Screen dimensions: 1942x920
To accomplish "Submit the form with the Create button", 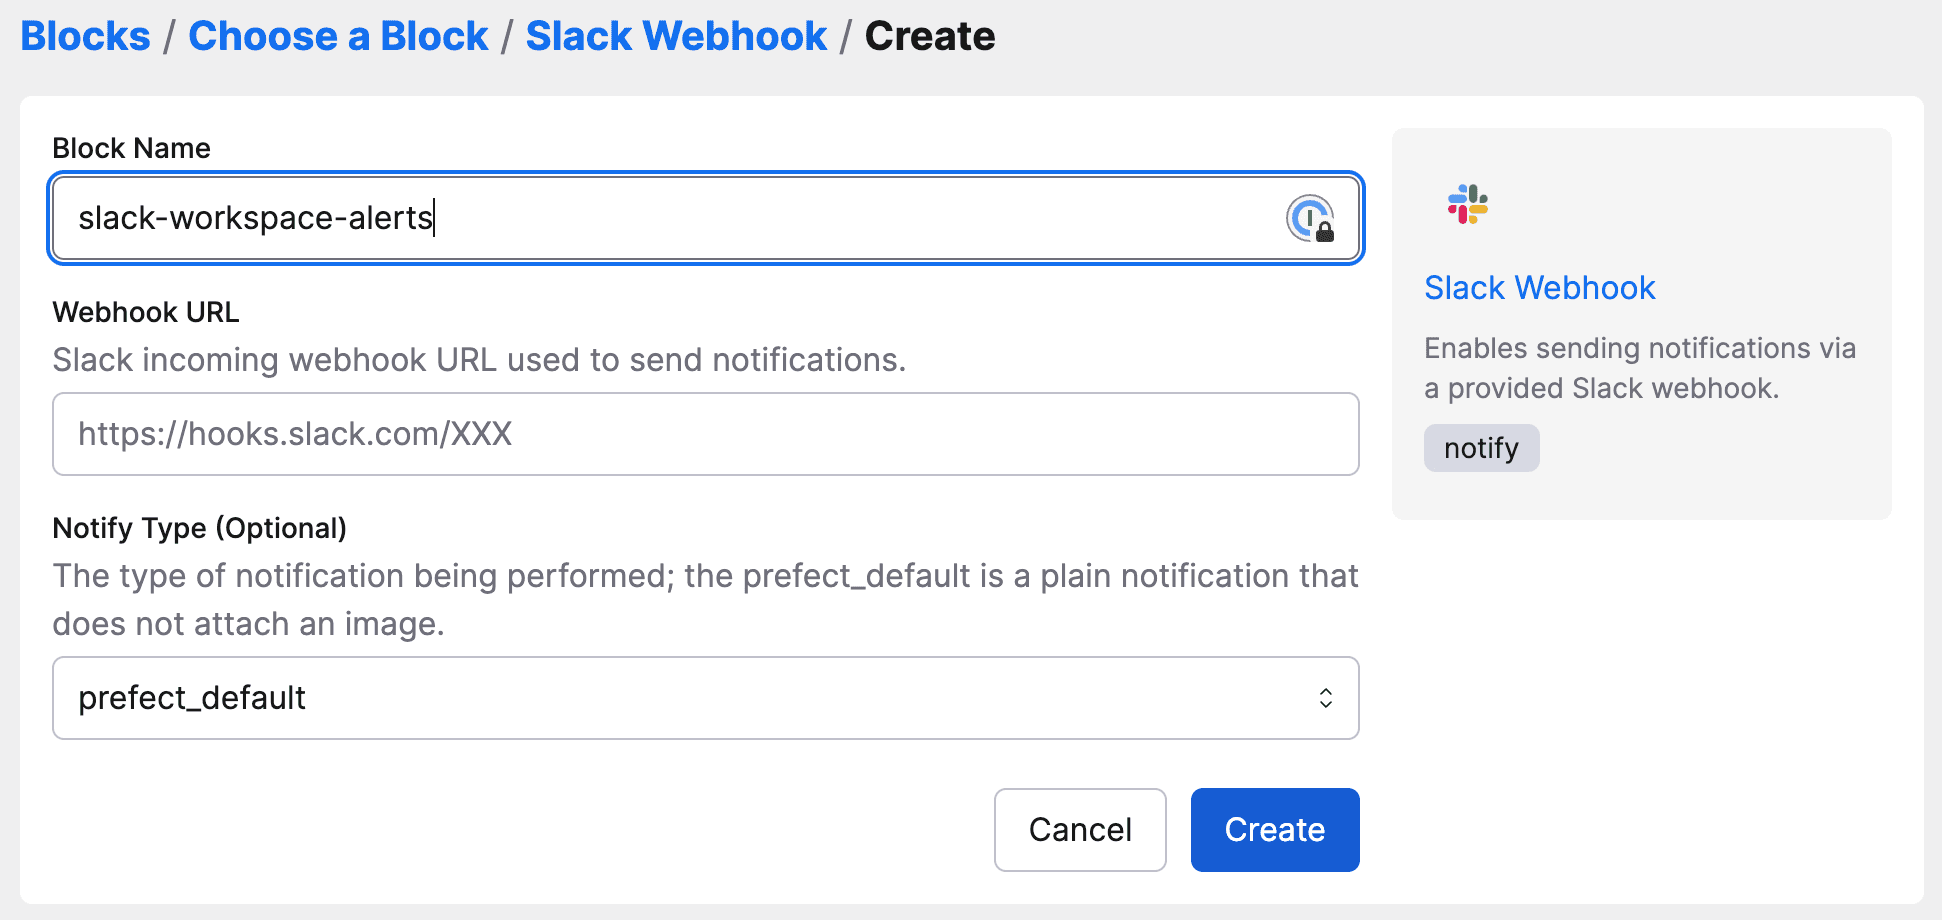I will (x=1274, y=830).
